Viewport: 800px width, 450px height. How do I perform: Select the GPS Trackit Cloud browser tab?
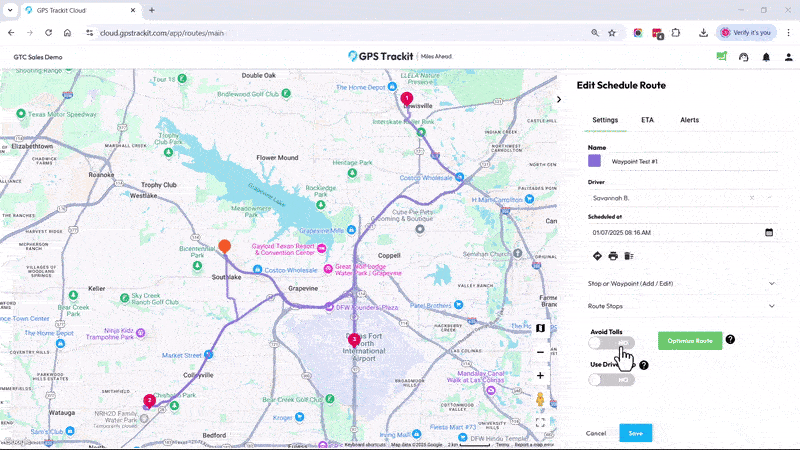point(81,10)
